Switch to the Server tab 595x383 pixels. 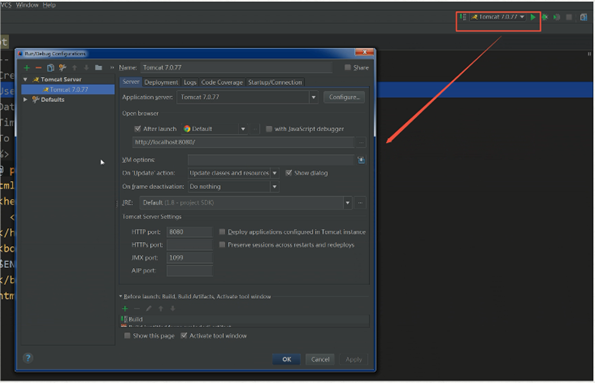(x=131, y=82)
